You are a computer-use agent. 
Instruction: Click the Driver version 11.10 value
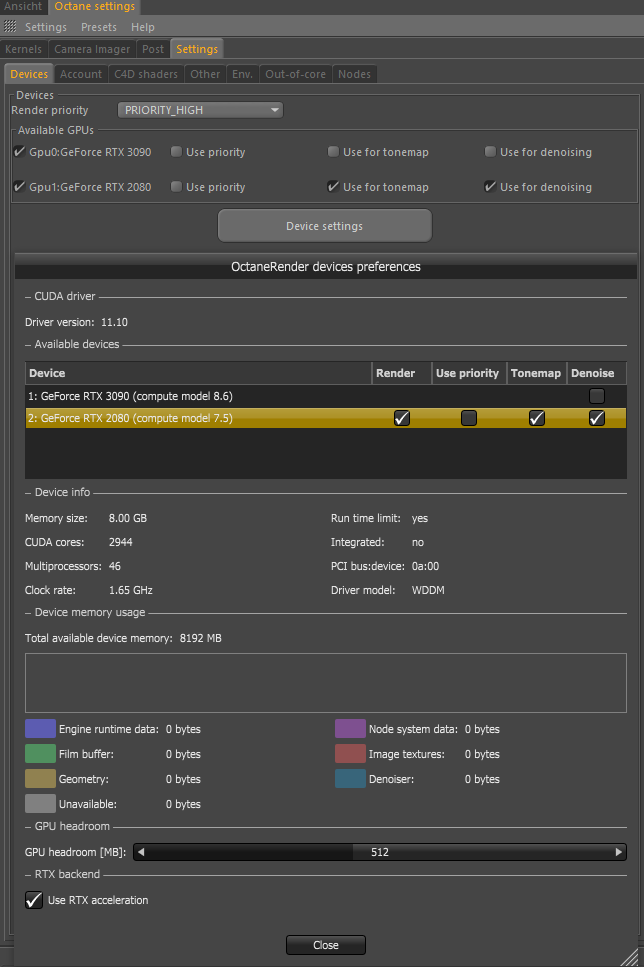coord(115,322)
